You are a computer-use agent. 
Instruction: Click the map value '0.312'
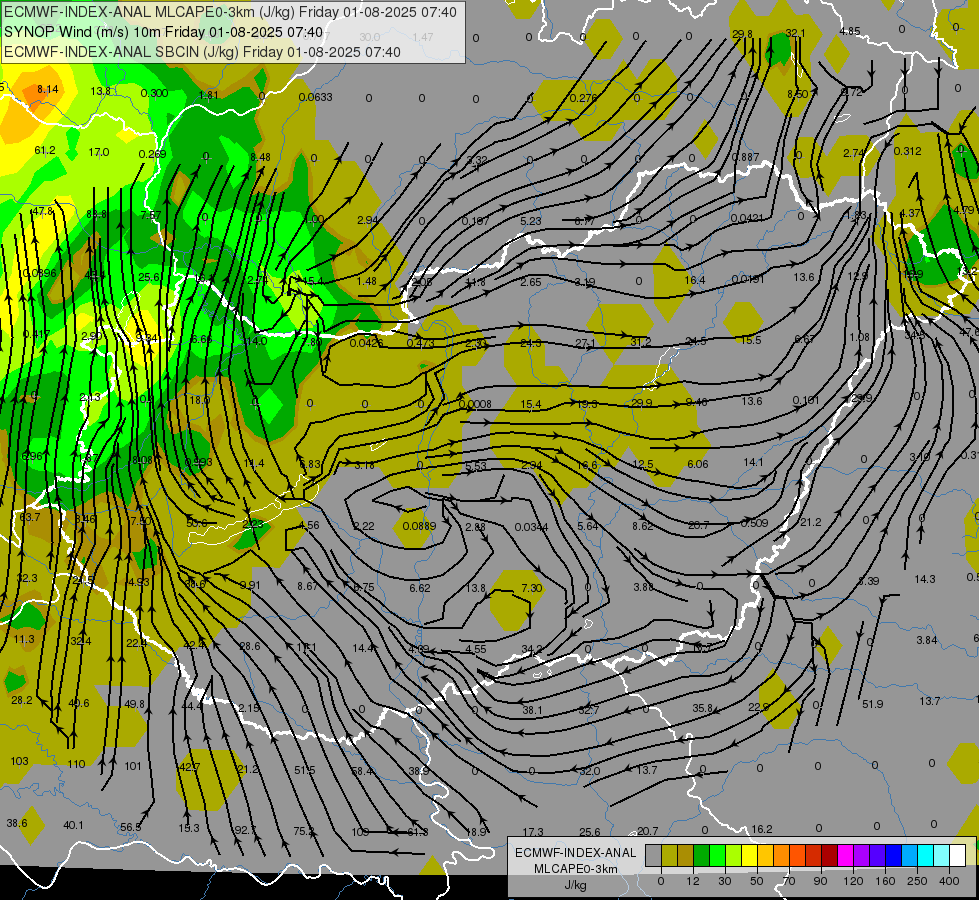(908, 151)
